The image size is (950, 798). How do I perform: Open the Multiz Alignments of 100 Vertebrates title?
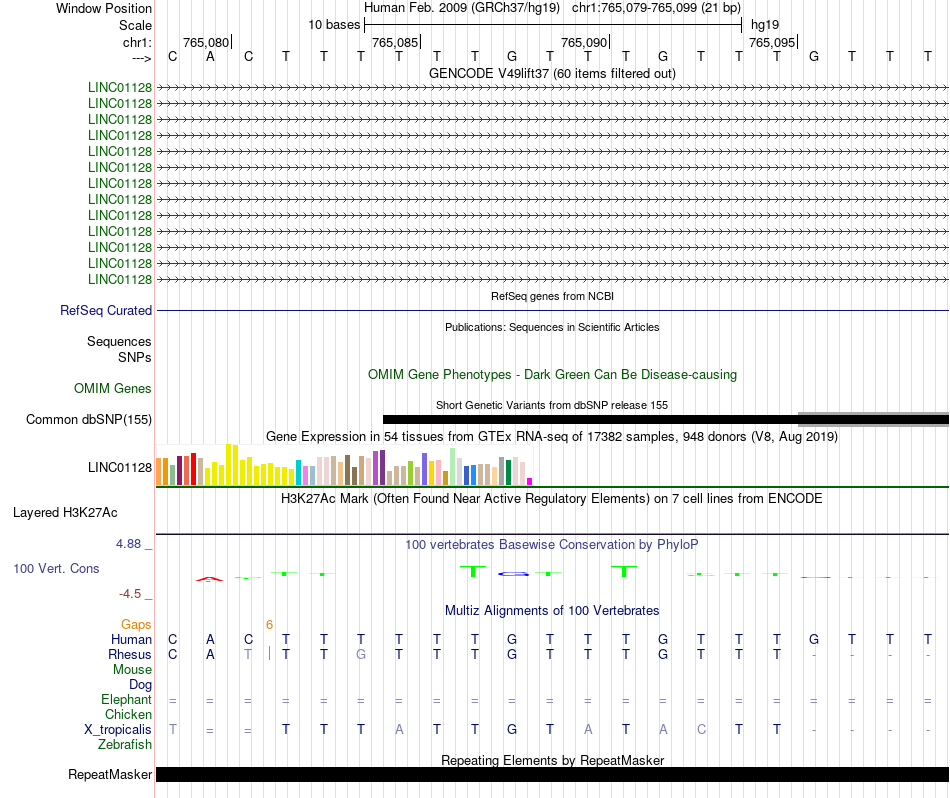pos(552,611)
